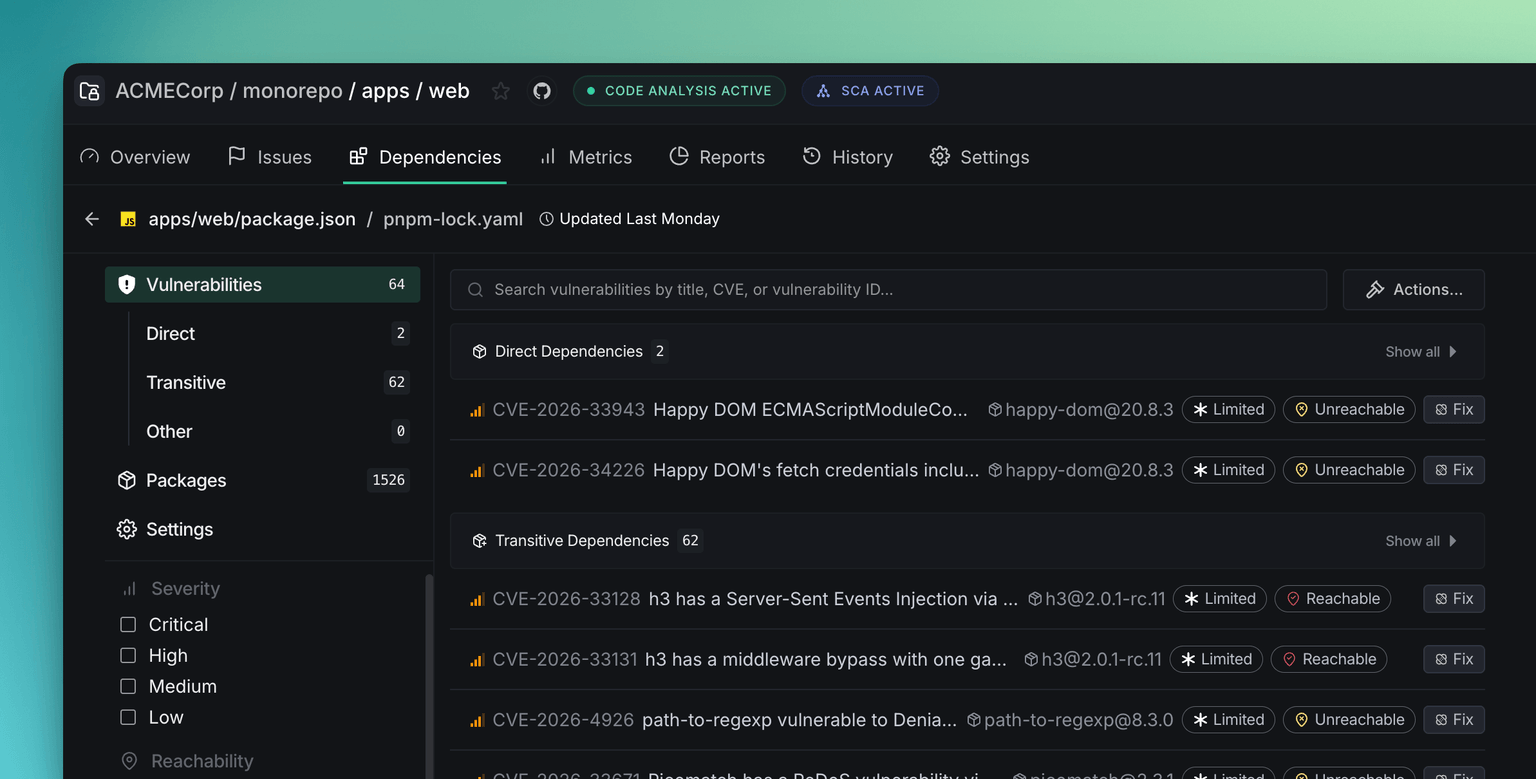
Task: Click the Overview tab gauge icon
Action: click(90, 157)
